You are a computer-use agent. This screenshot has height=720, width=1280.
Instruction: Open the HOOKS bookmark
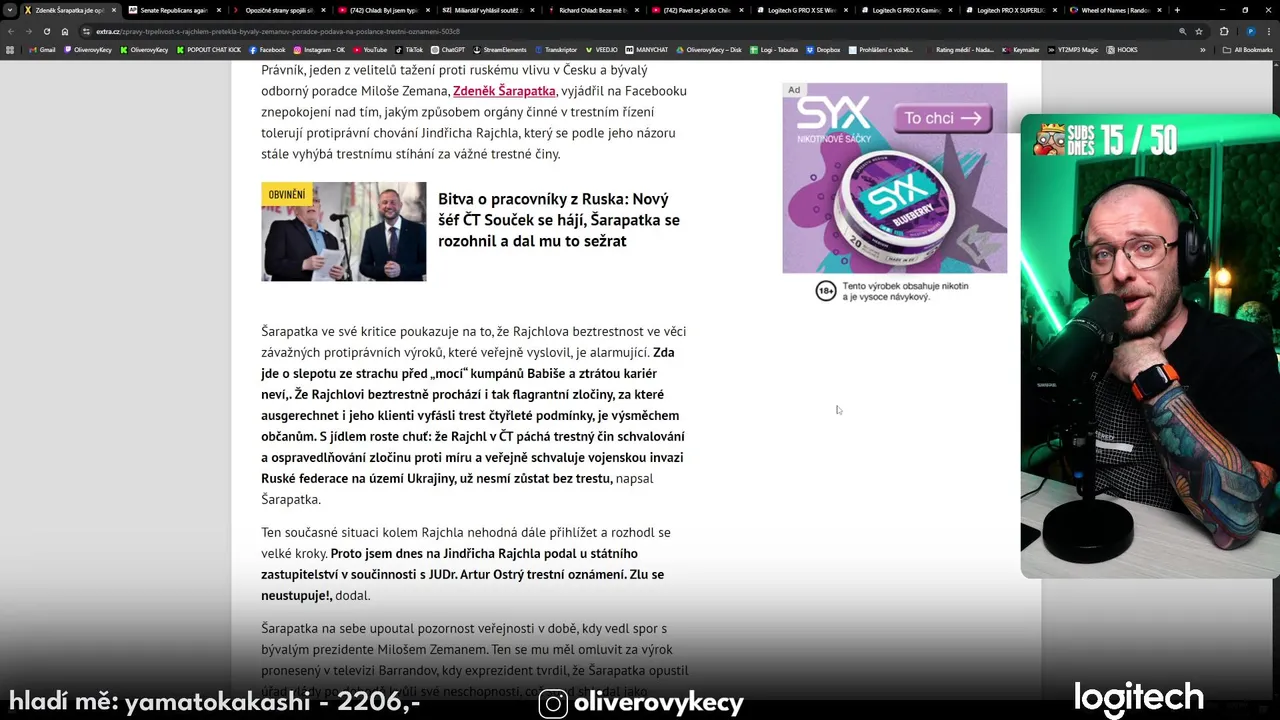[1122, 49]
